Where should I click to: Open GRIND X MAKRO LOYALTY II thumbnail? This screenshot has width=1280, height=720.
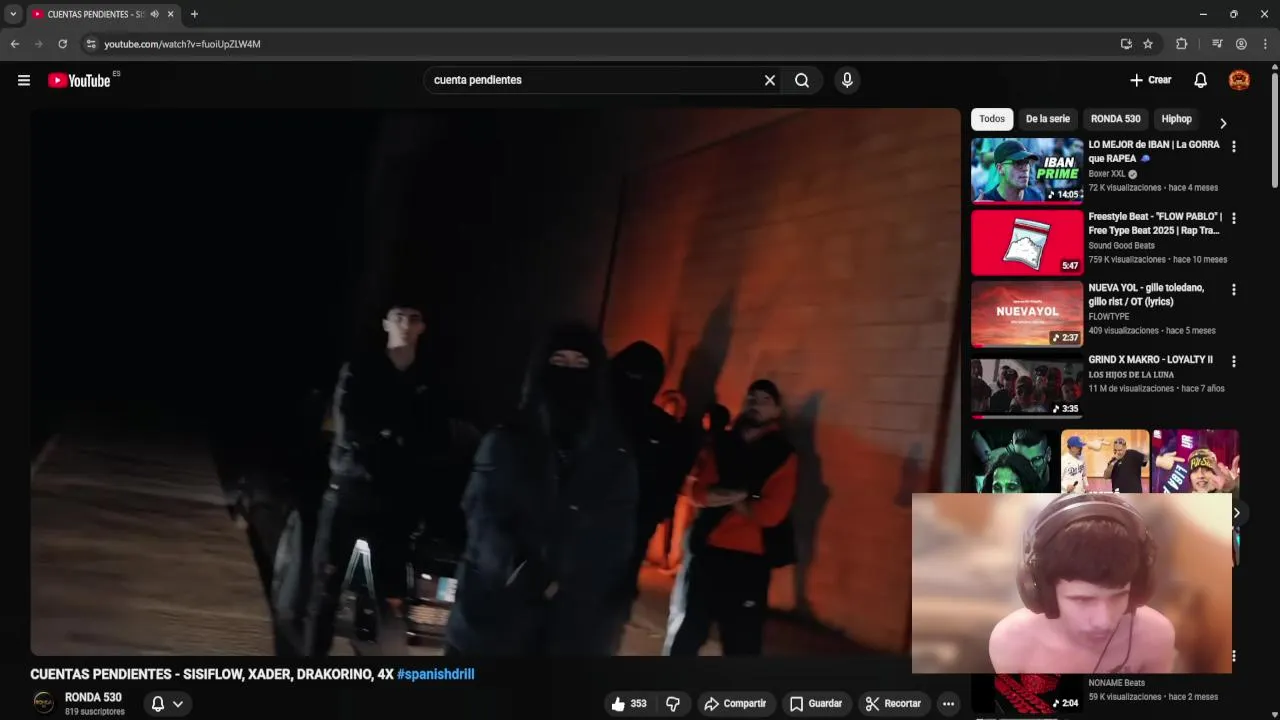pyautogui.click(x=1027, y=386)
